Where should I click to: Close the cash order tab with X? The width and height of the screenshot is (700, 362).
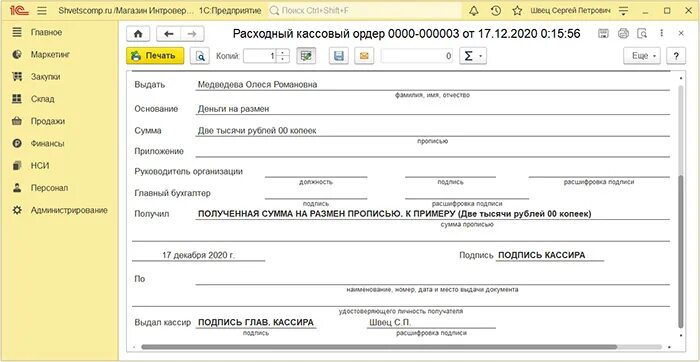pyautogui.click(x=681, y=33)
